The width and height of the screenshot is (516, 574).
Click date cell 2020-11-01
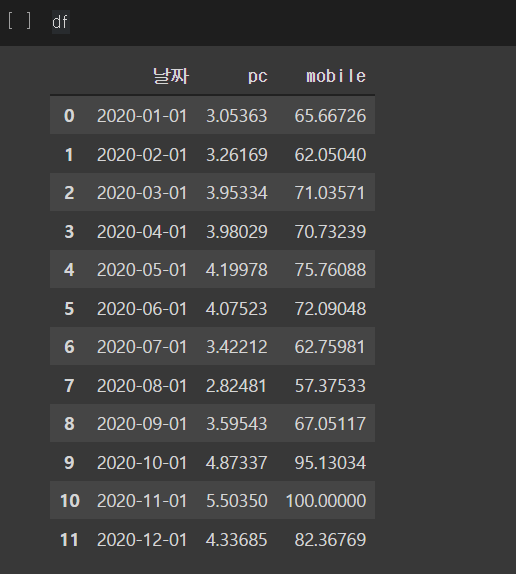pos(142,500)
